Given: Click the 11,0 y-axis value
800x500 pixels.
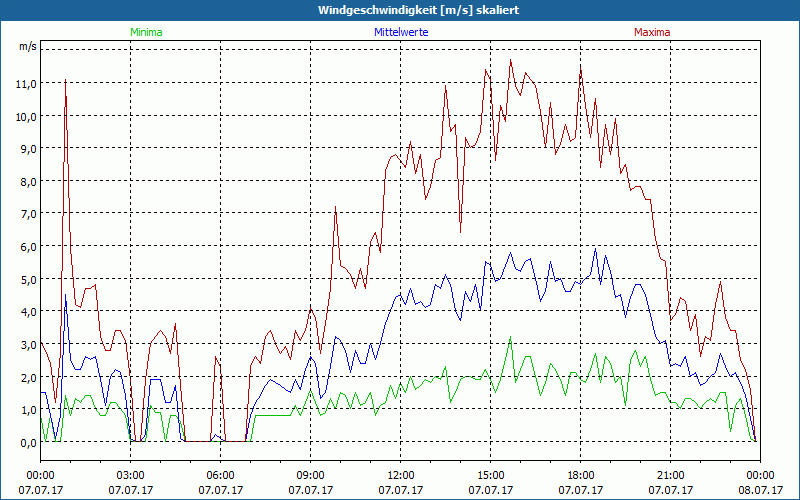Looking at the screenshot, I should (27, 84).
